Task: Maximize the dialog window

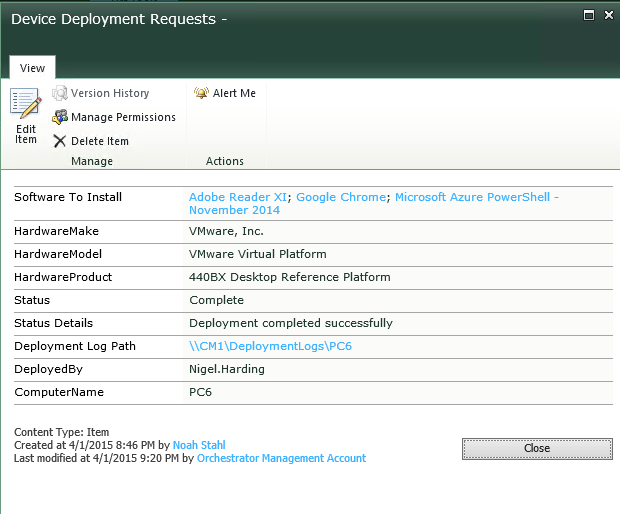Action: pyautogui.click(x=589, y=15)
